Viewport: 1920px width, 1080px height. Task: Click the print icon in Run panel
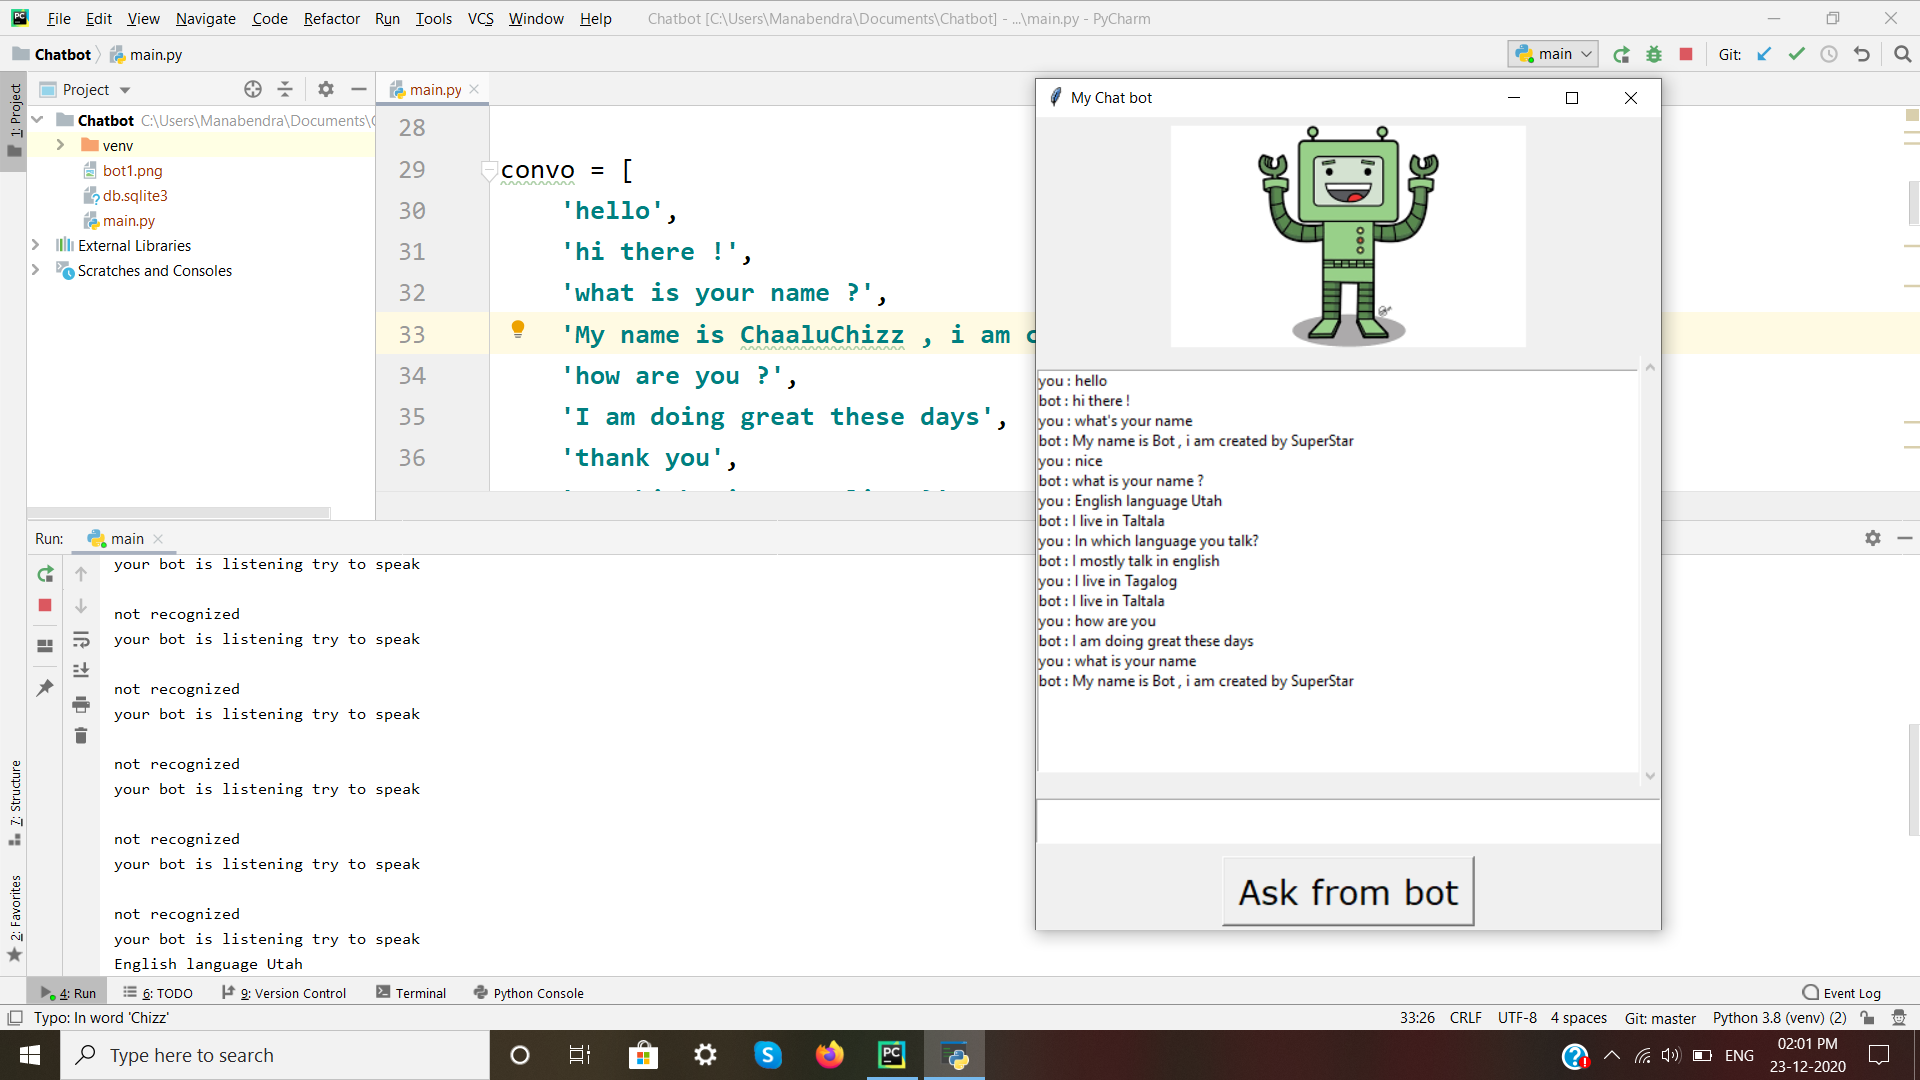[x=81, y=705]
